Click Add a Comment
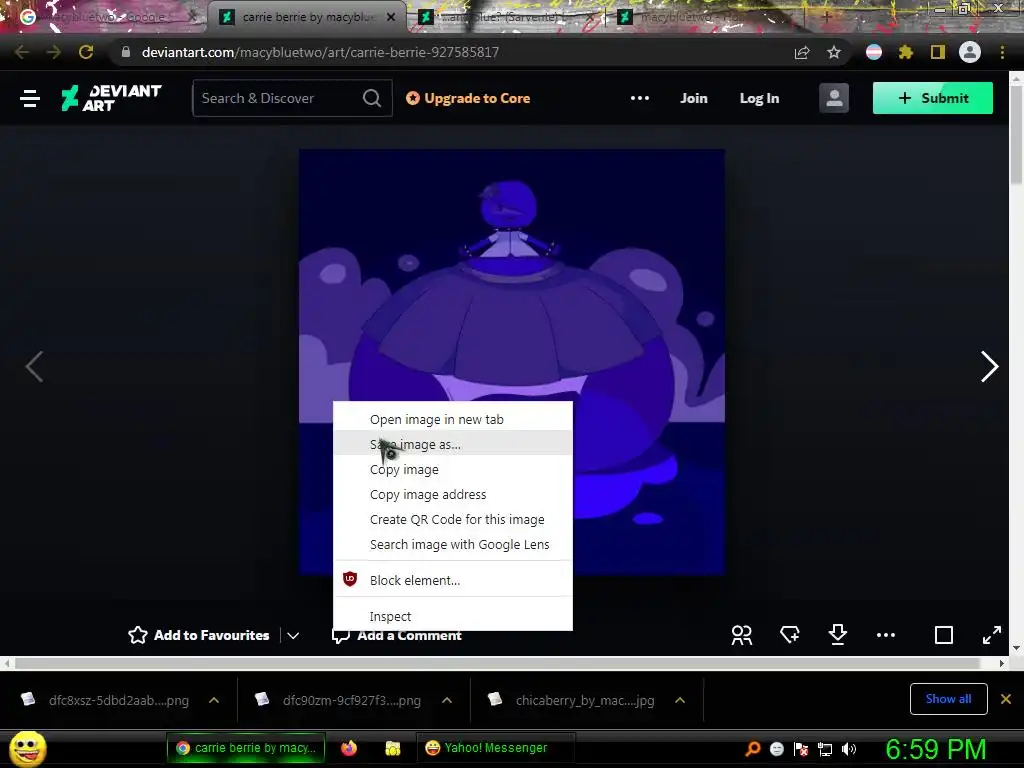 click(x=396, y=635)
